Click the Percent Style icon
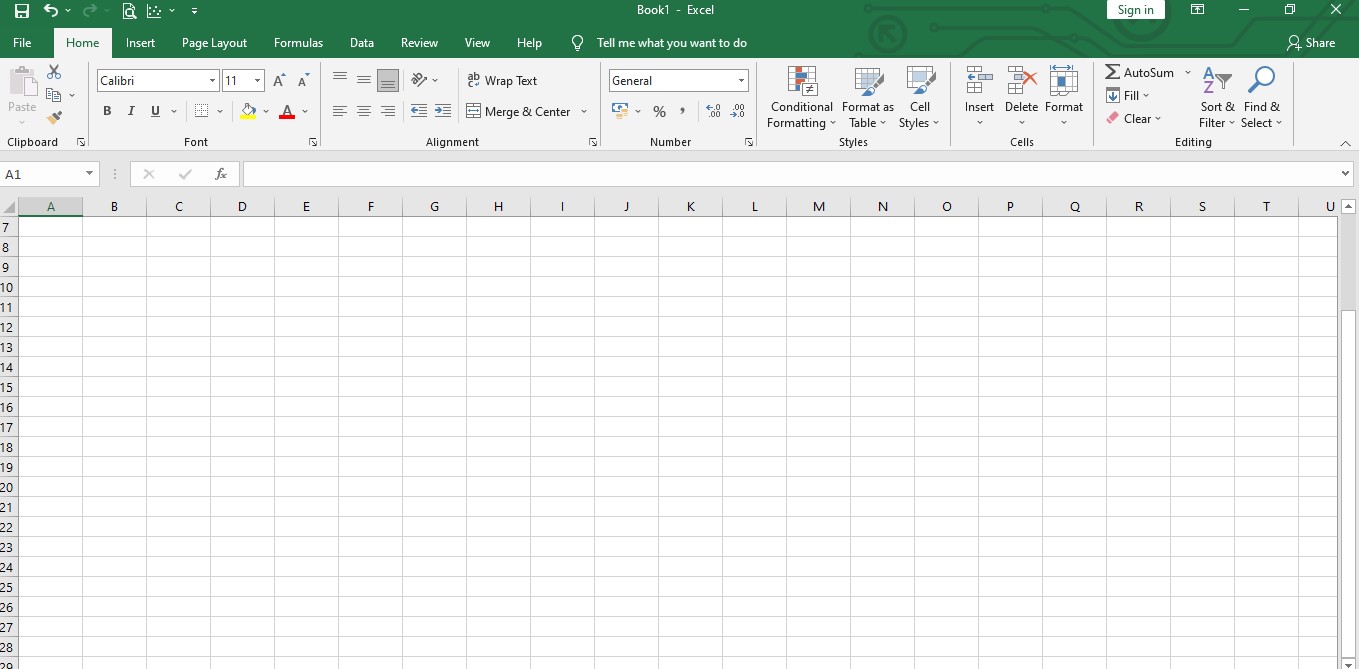The width and height of the screenshot is (1359, 669). (659, 111)
